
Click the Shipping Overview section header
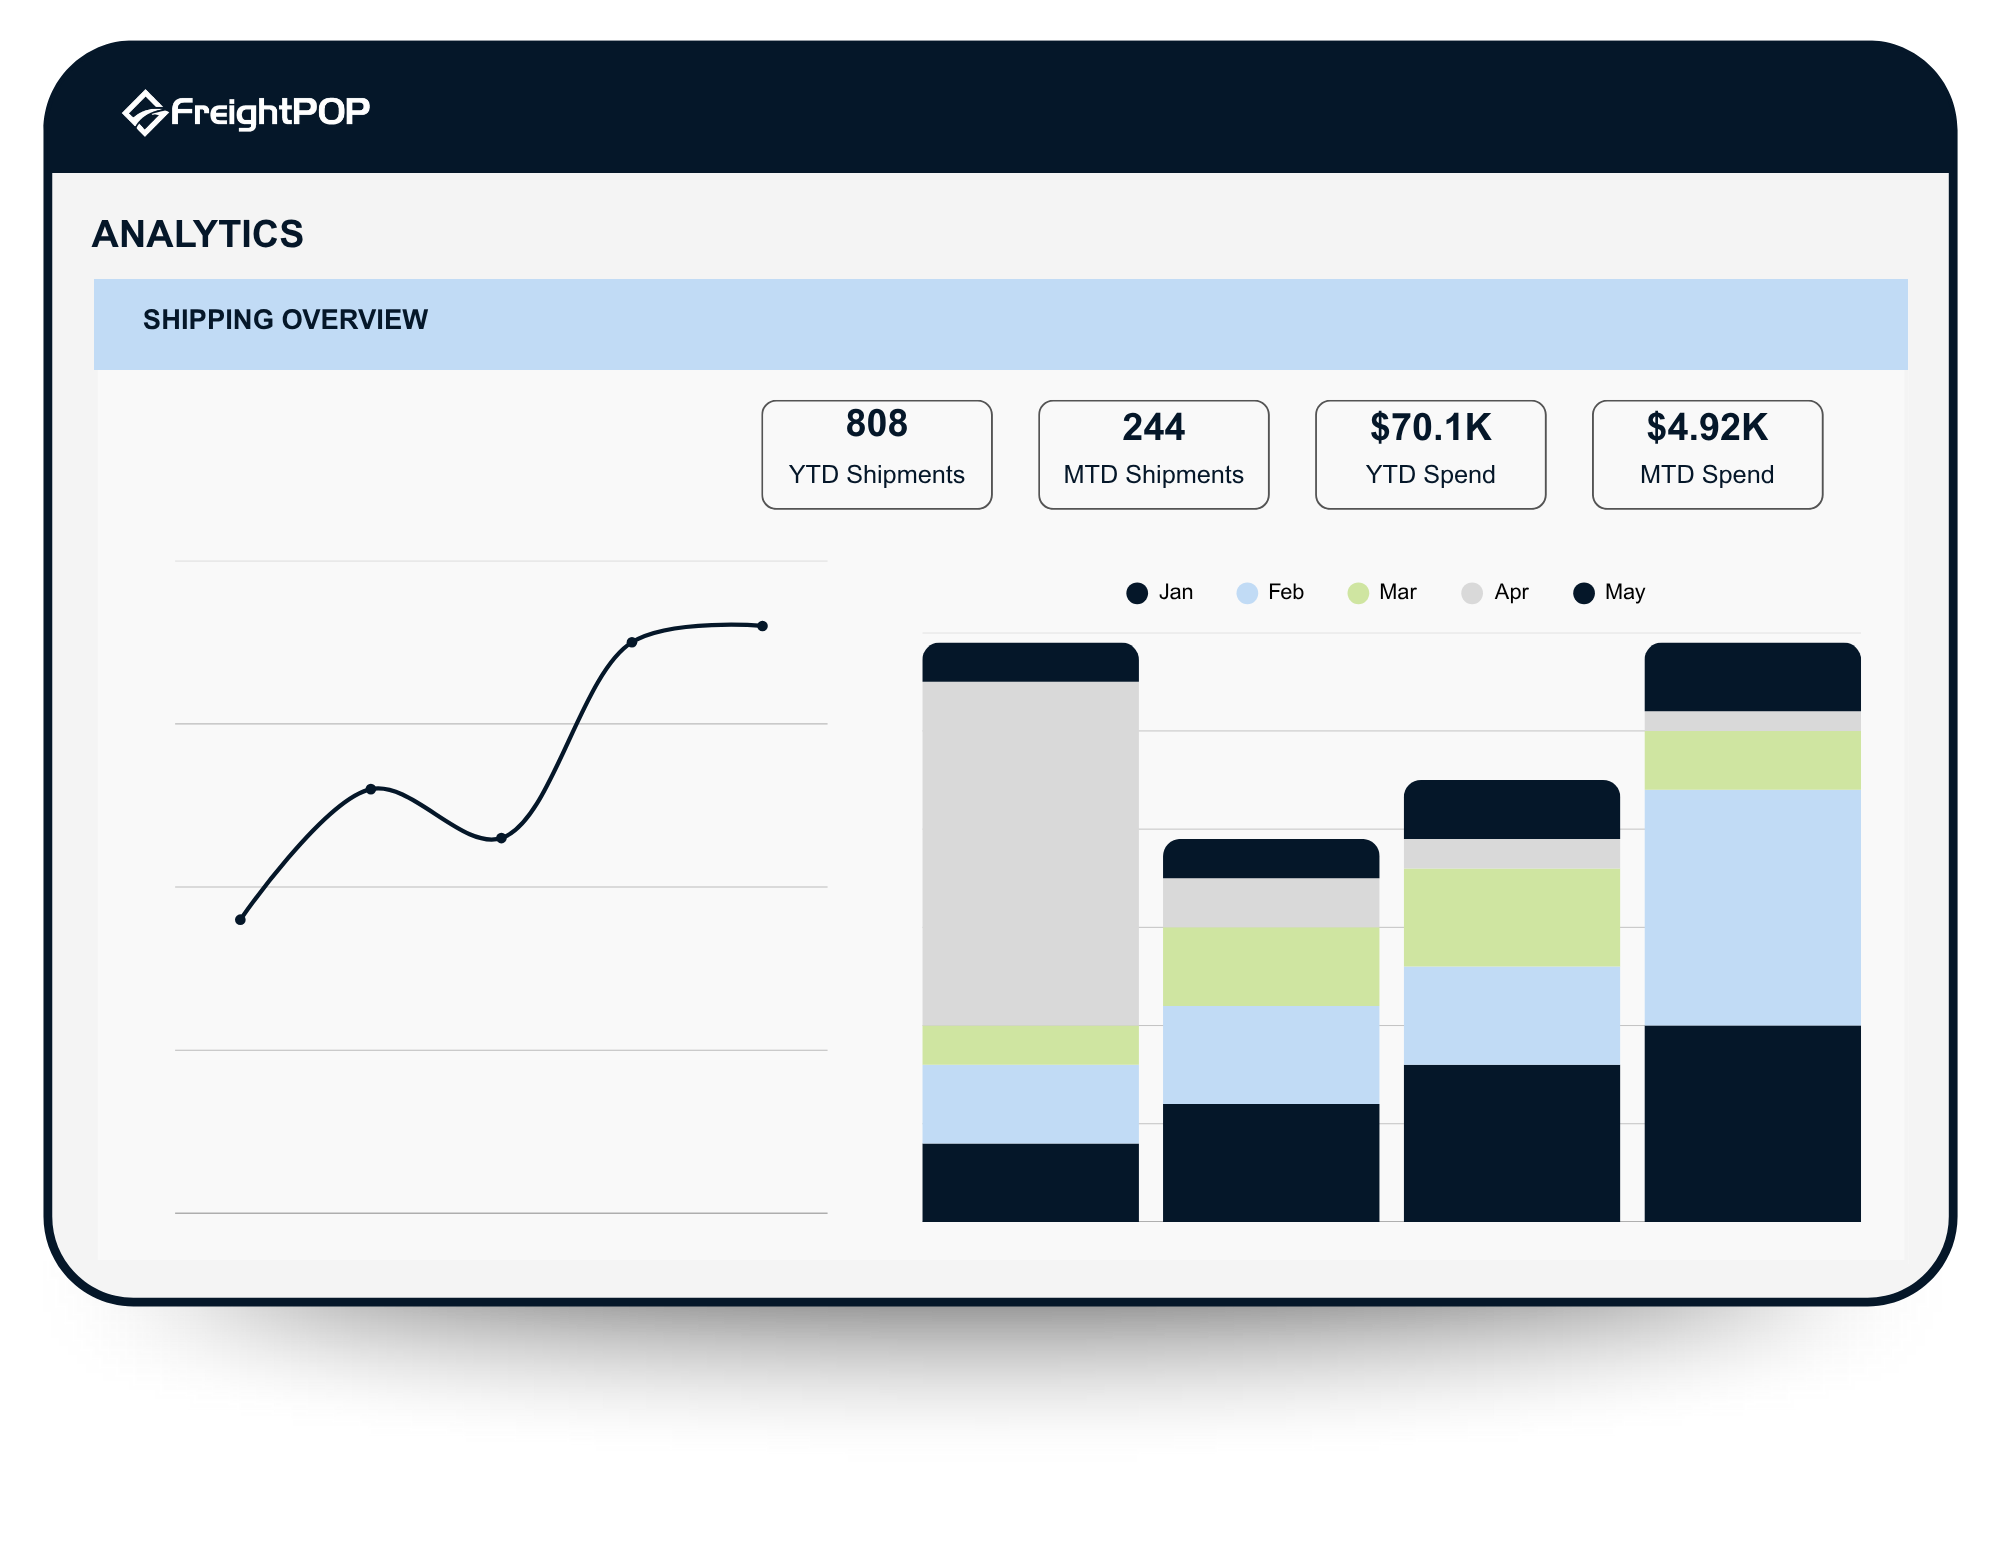click(x=285, y=320)
